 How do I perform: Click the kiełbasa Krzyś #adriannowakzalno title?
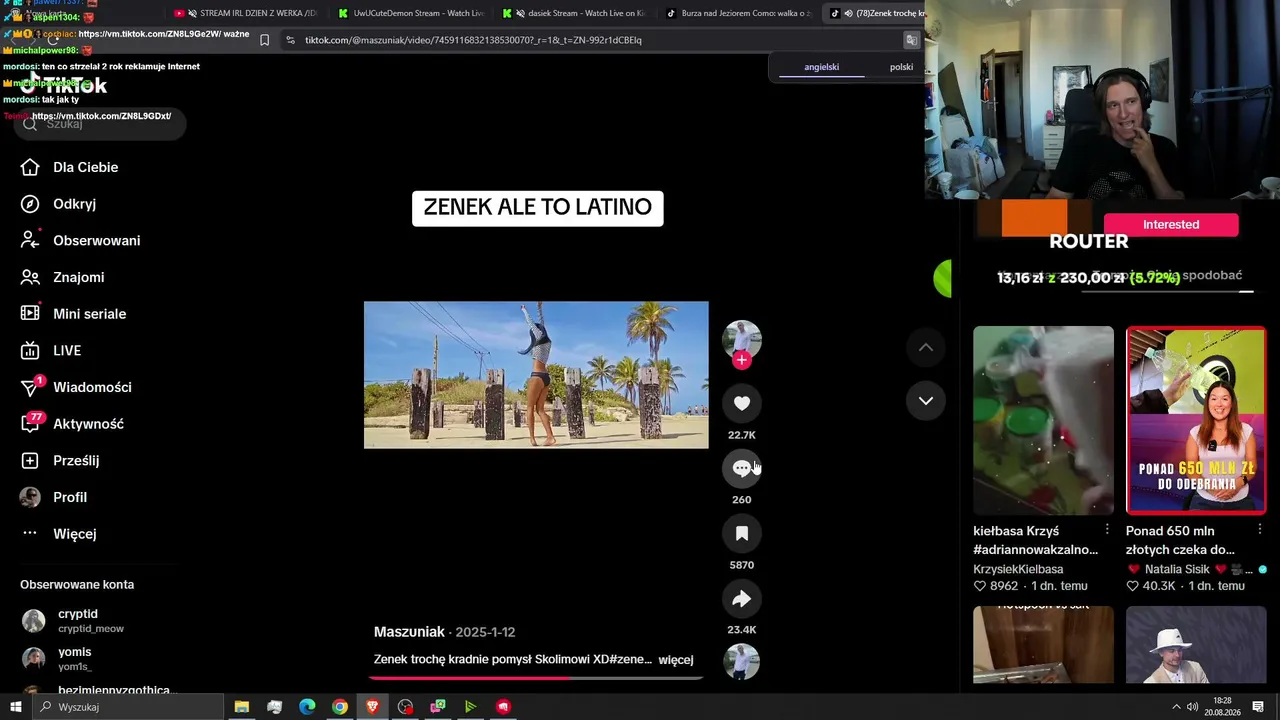point(1035,540)
